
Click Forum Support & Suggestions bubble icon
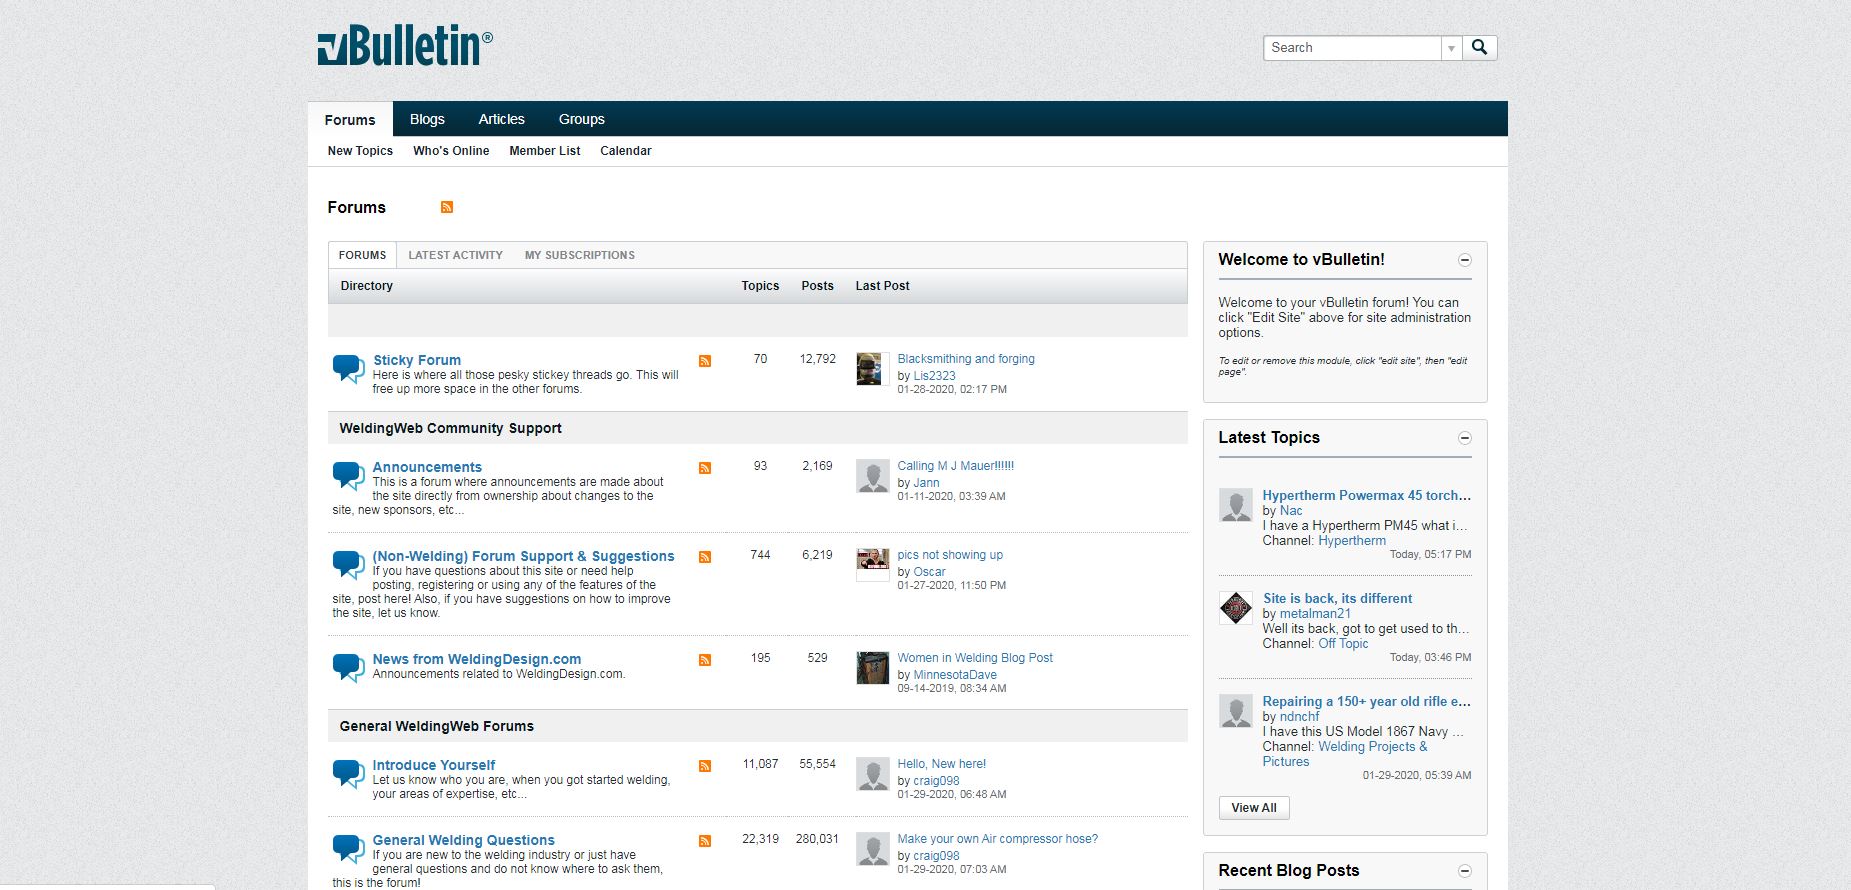point(348,564)
